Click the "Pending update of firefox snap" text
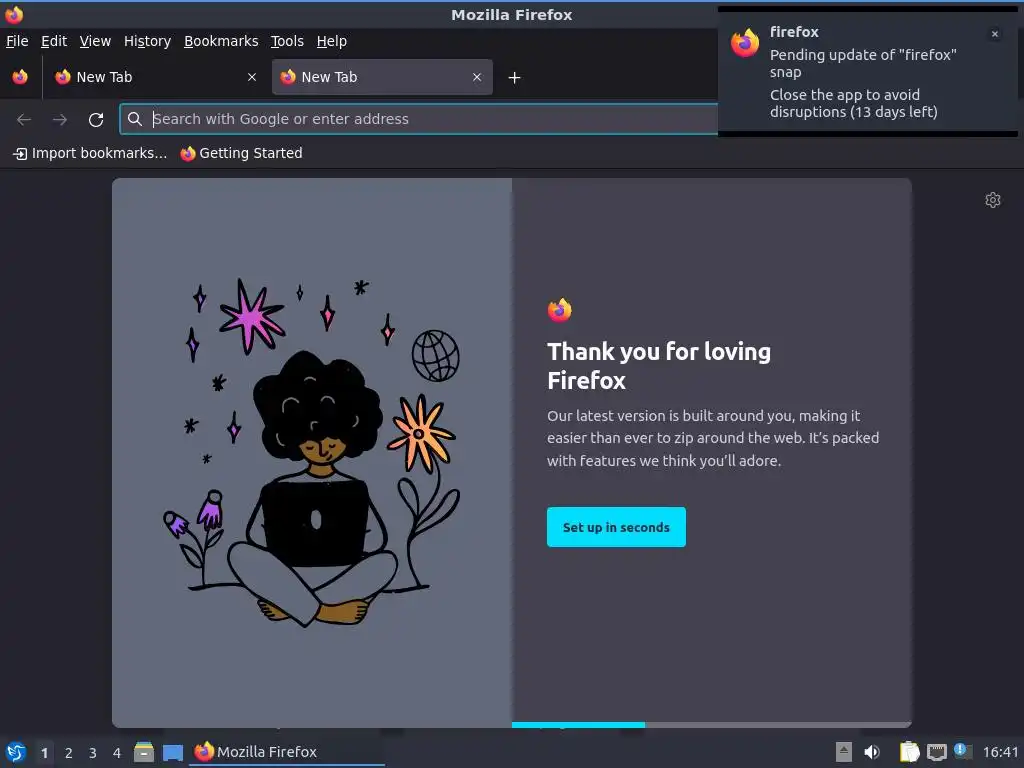Viewport: 1024px width, 768px height. click(x=863, y=63)
